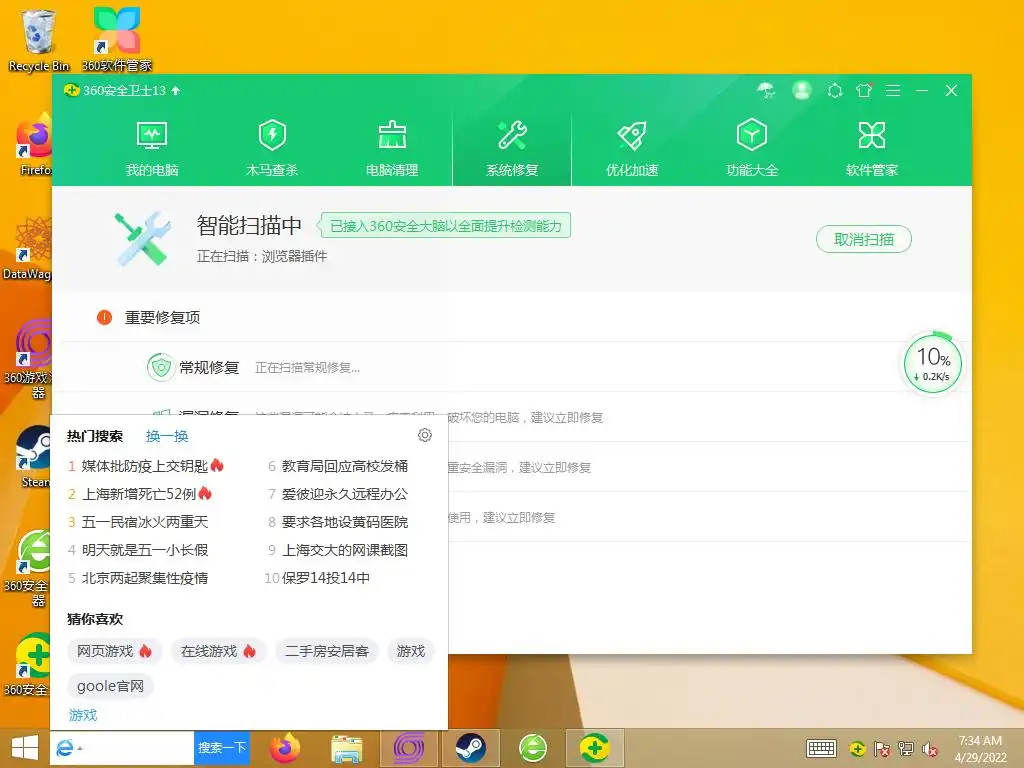Open 360安全卫士 taskbar icon

(x=595, y=748)
